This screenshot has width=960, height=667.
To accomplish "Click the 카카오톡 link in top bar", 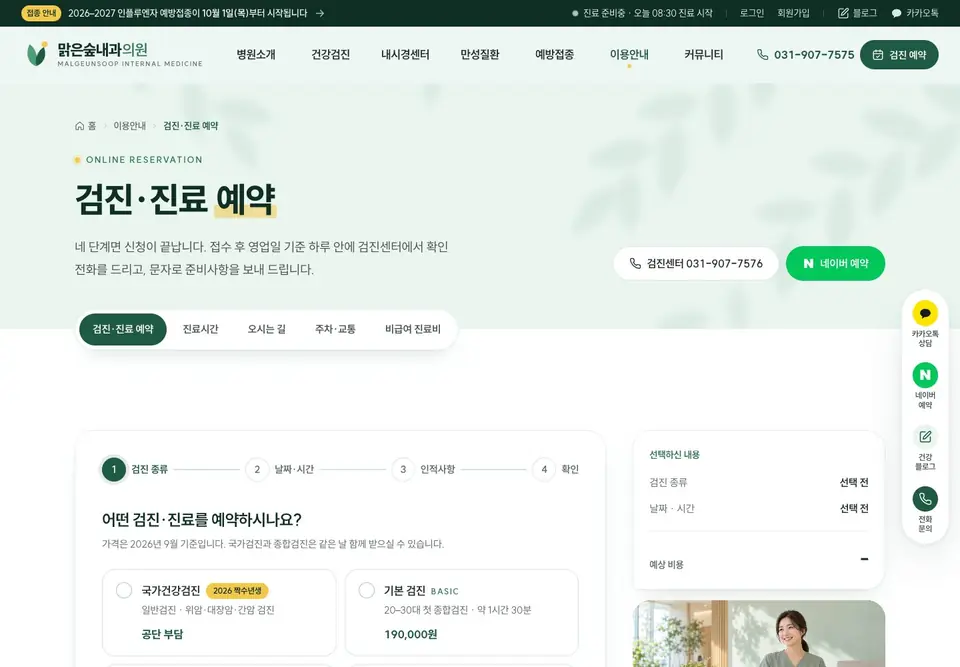I will [x=915, y=13].
